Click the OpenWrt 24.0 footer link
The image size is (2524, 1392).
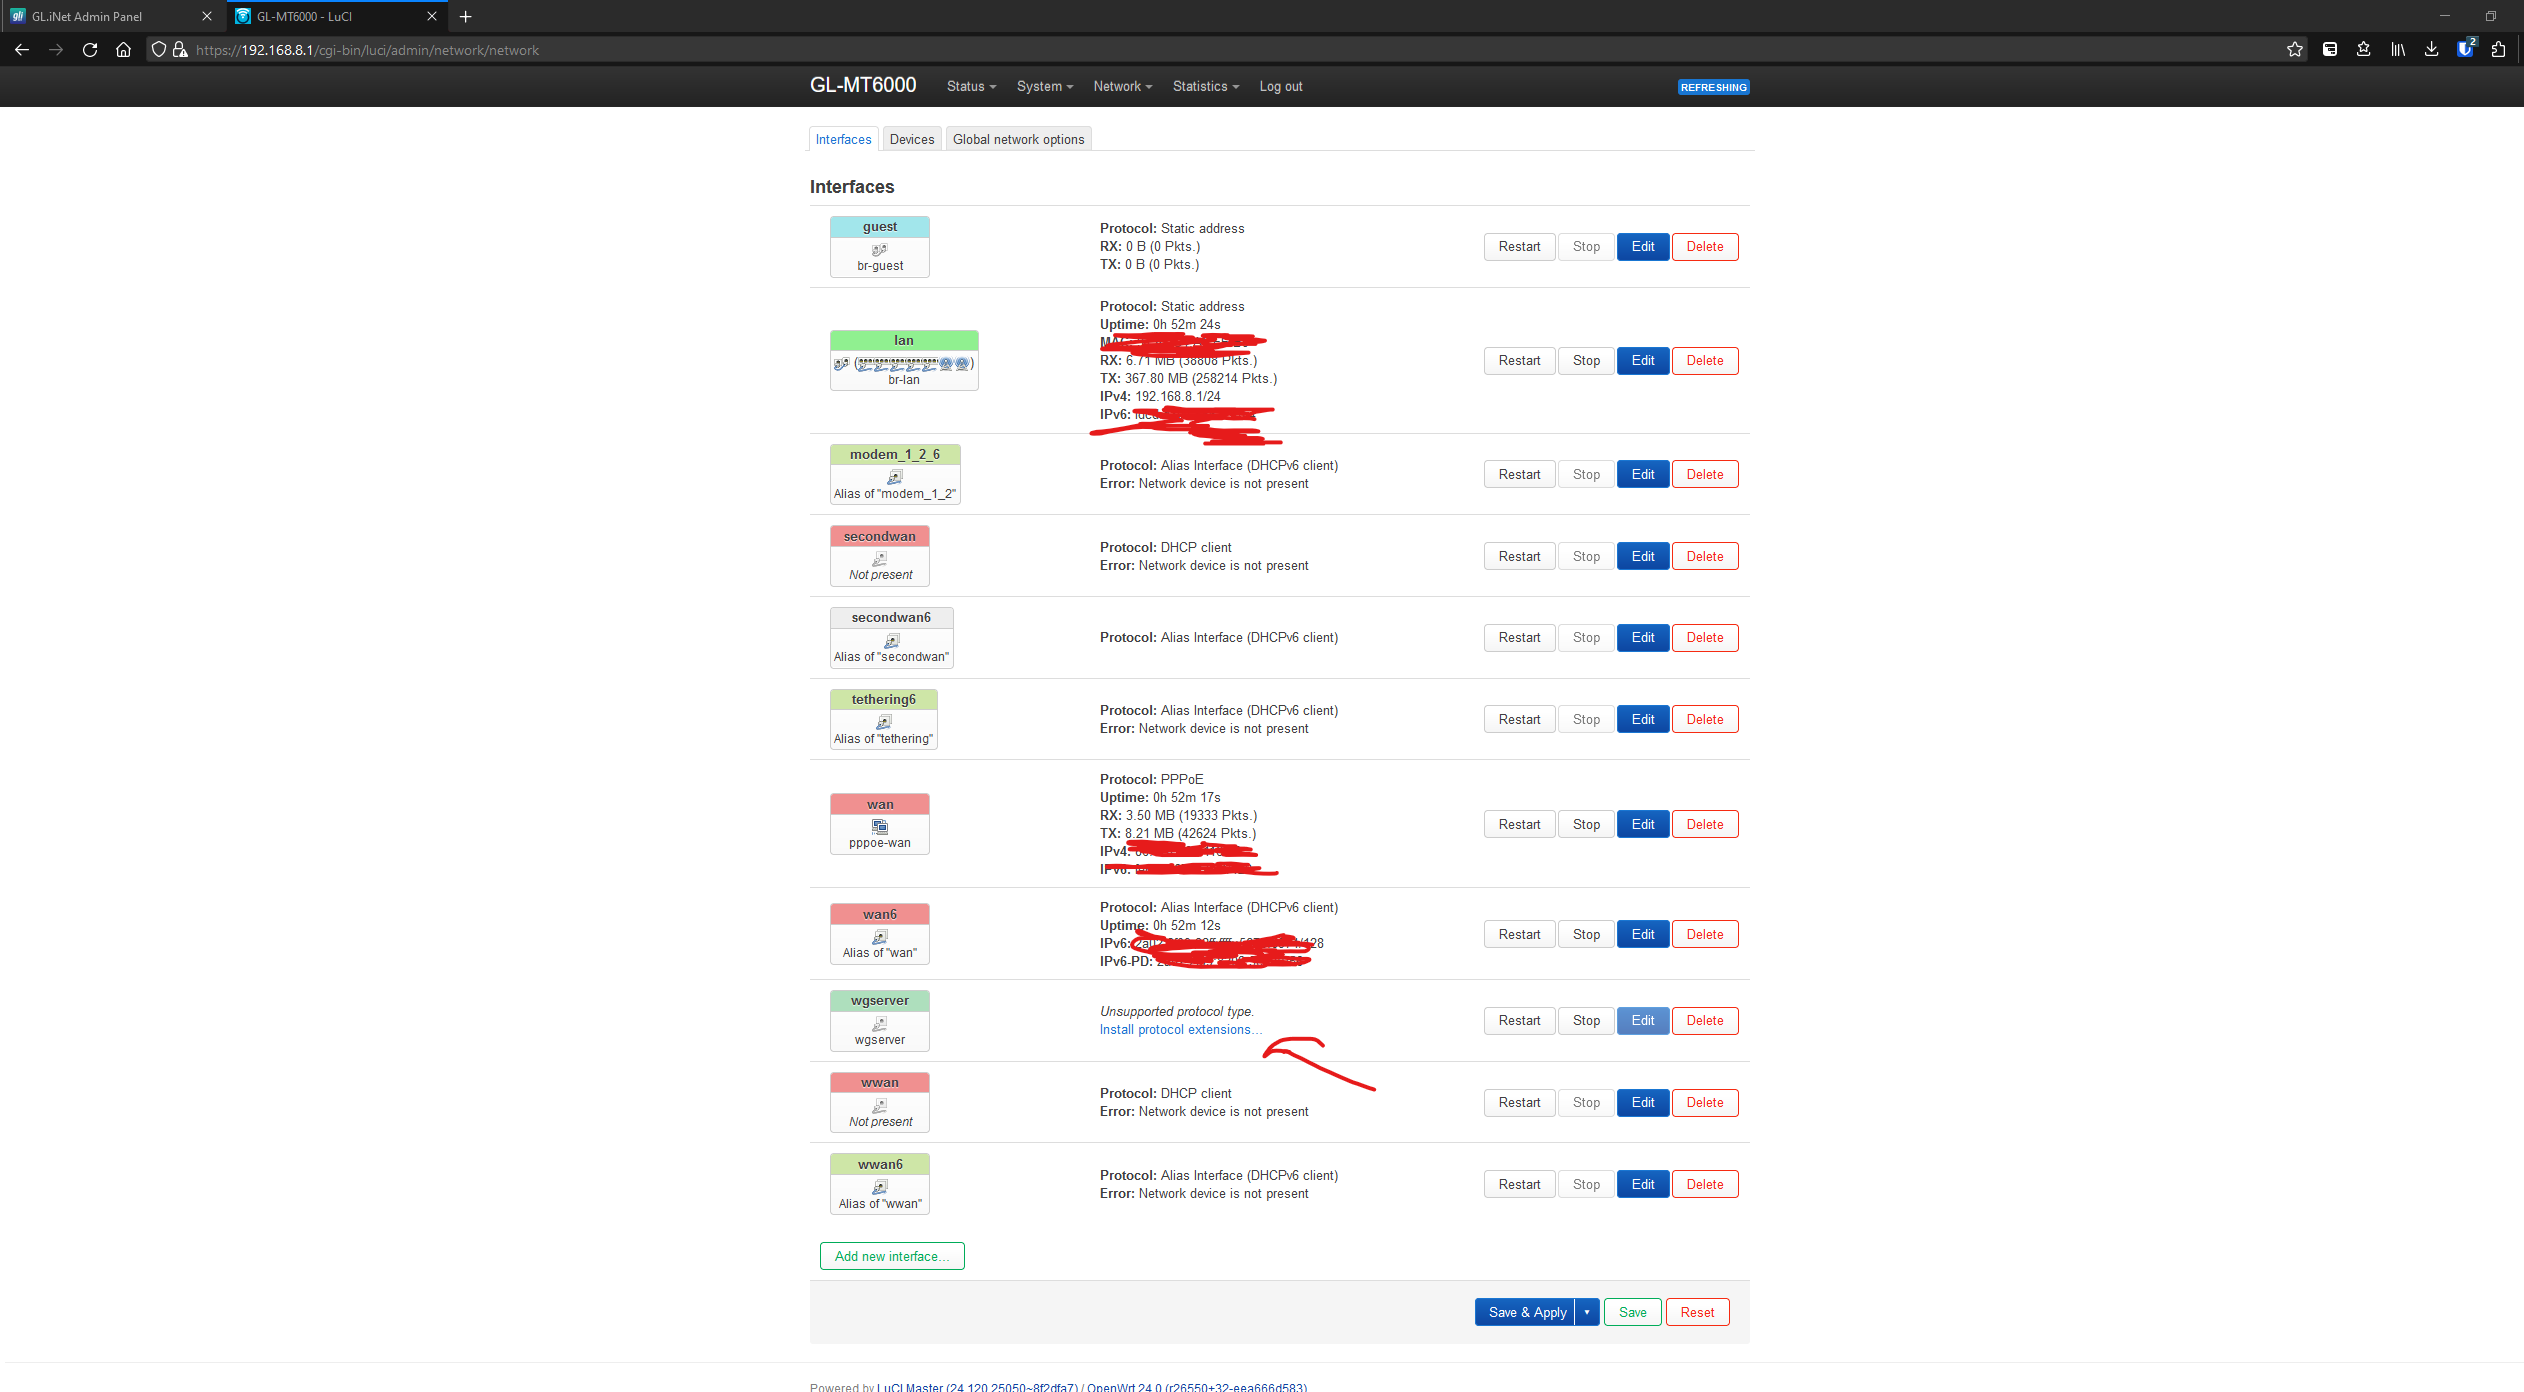(1197, 1387)
